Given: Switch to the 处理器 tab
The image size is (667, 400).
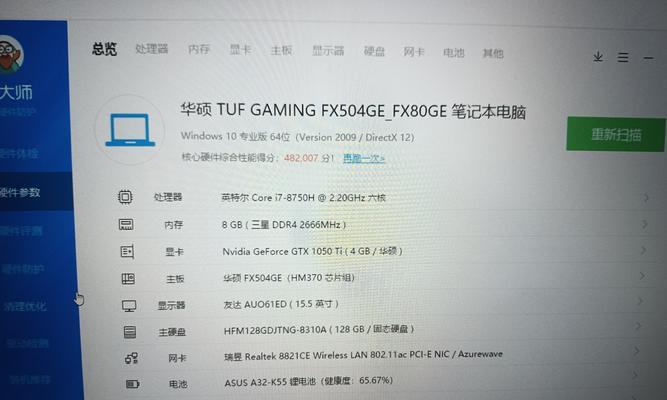Looking at the screenshot, I should (152, 49).
